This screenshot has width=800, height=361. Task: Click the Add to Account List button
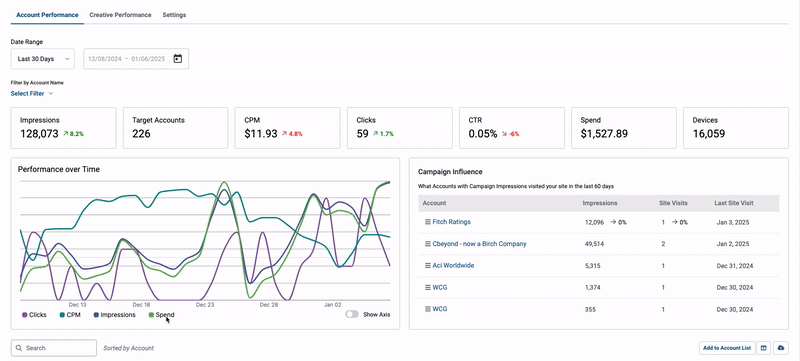coord(727,348)
